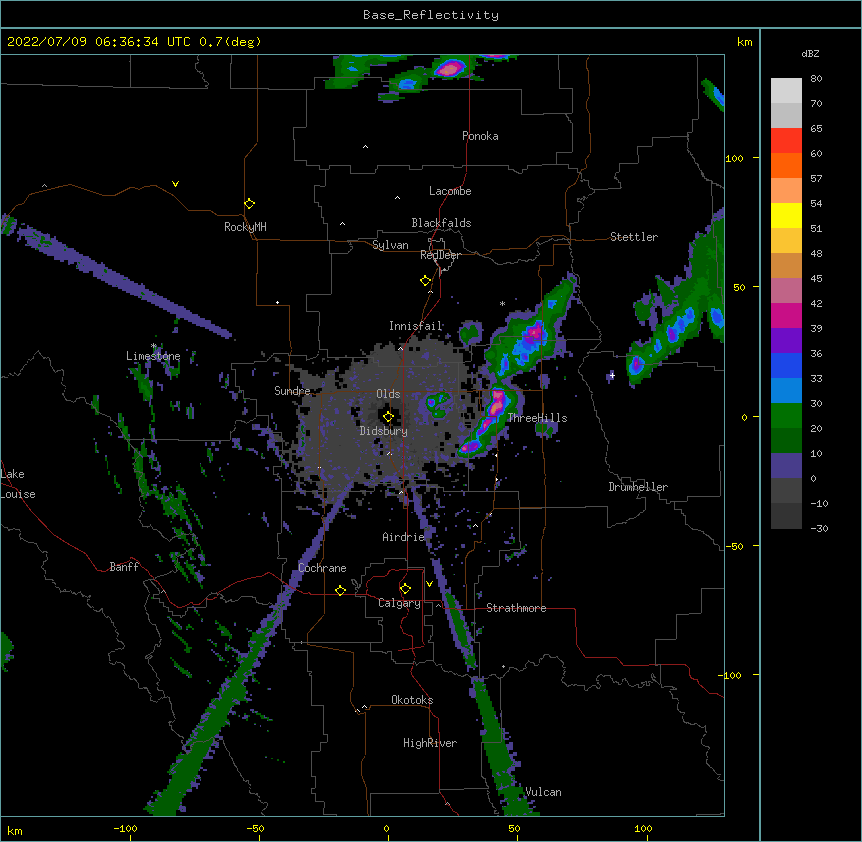Click the red 65 dBZ legend swatch

786,141
